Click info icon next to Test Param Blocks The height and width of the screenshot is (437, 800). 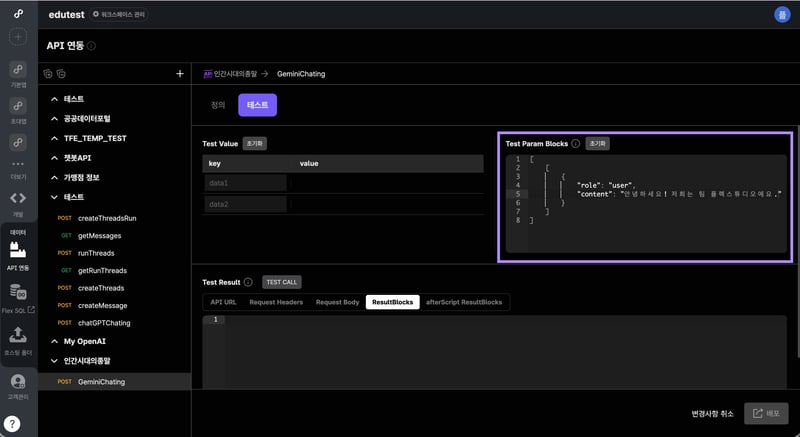(576, 144)
